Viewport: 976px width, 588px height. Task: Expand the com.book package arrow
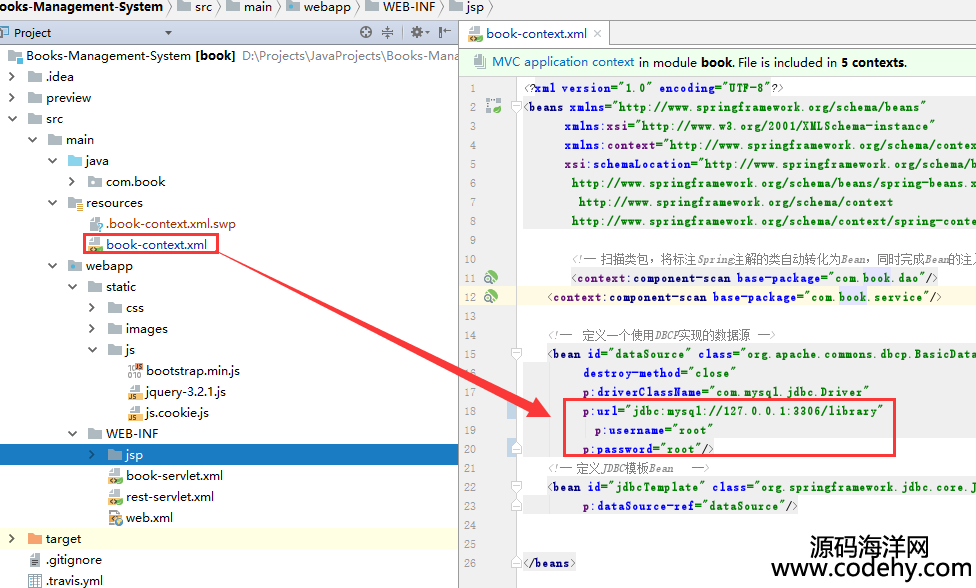(72, 182)
